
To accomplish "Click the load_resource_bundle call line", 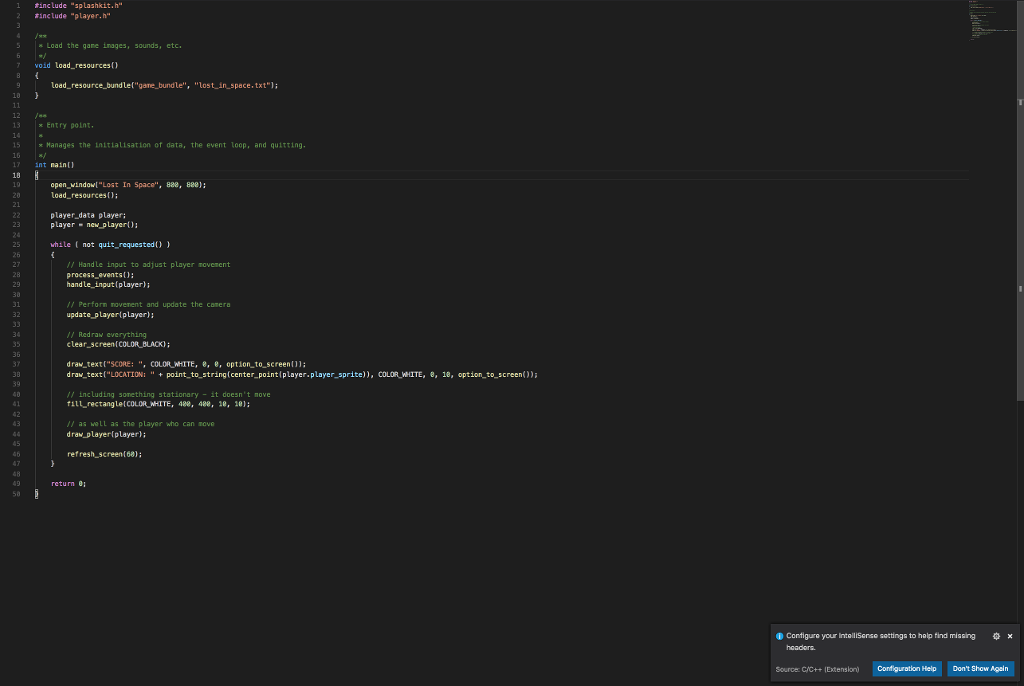I will coord(165,85).
